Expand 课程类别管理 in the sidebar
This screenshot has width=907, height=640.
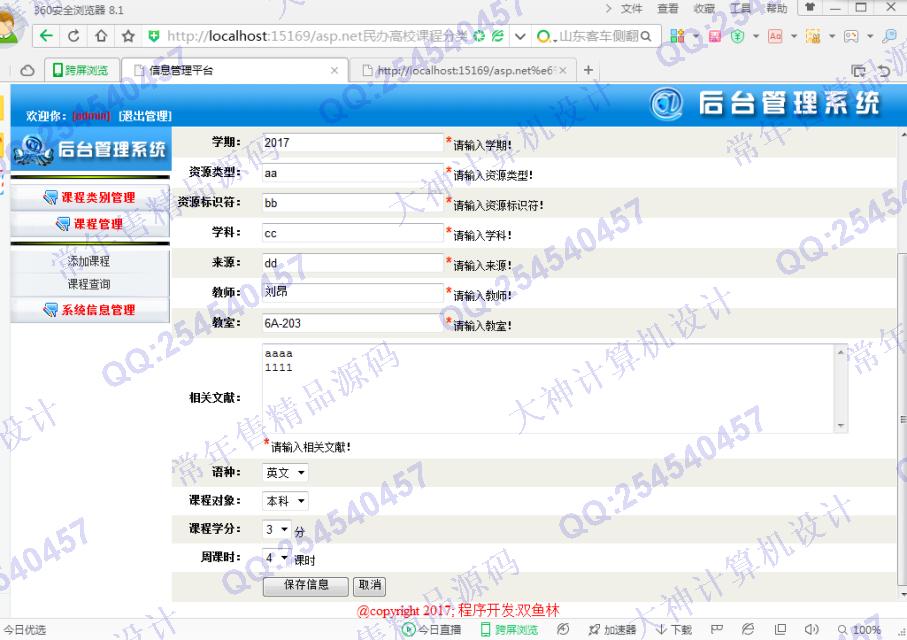90,197
